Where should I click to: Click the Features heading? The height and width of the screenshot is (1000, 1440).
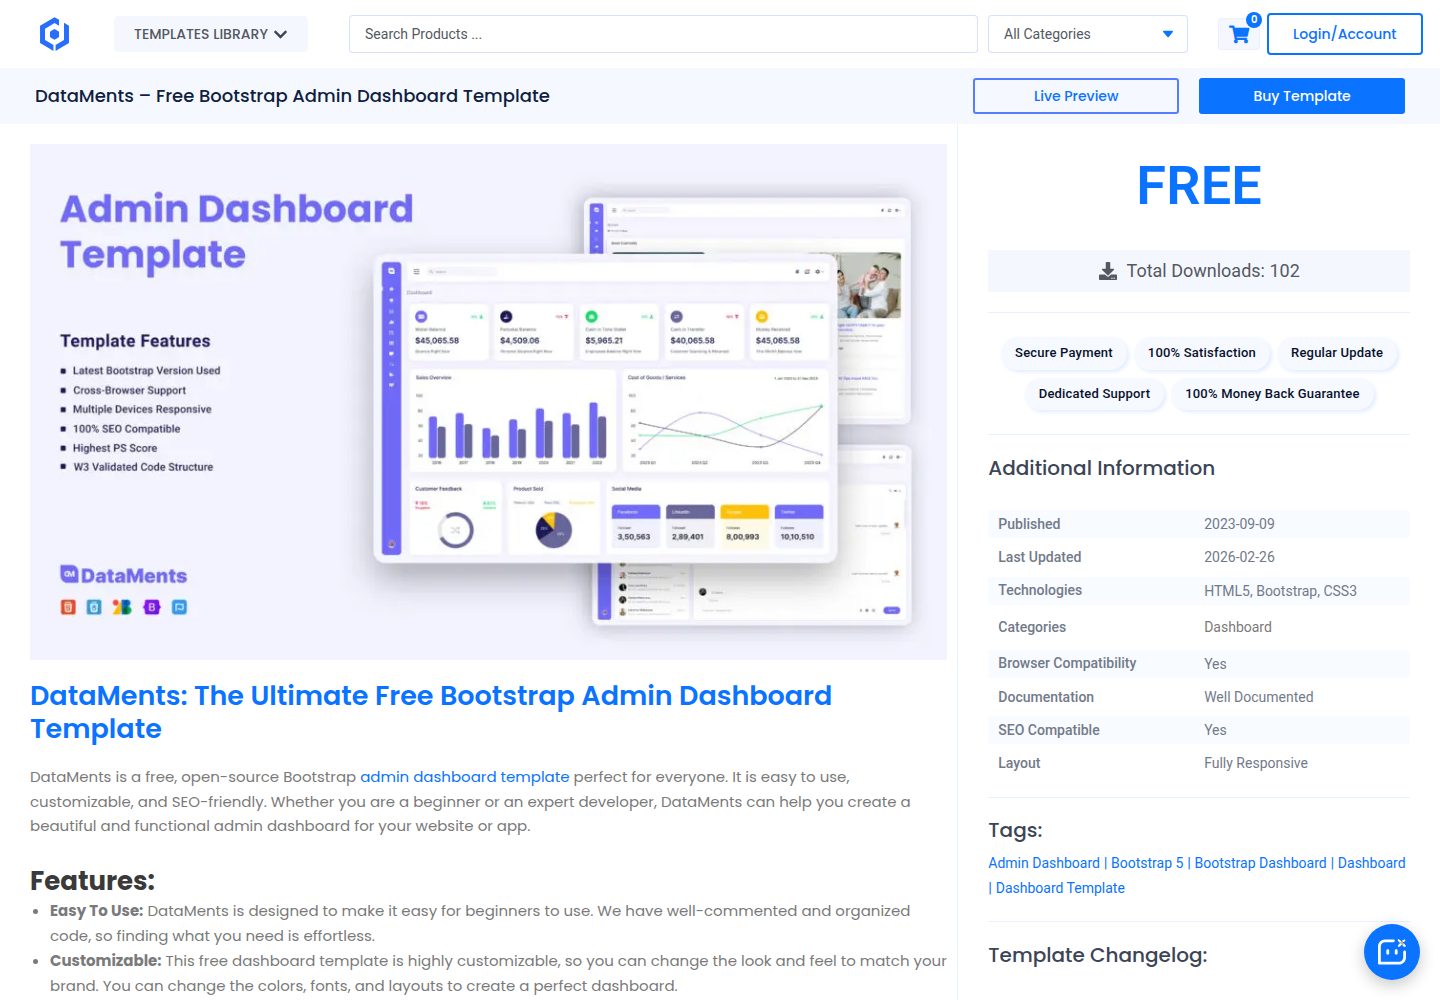click(93, 881)
